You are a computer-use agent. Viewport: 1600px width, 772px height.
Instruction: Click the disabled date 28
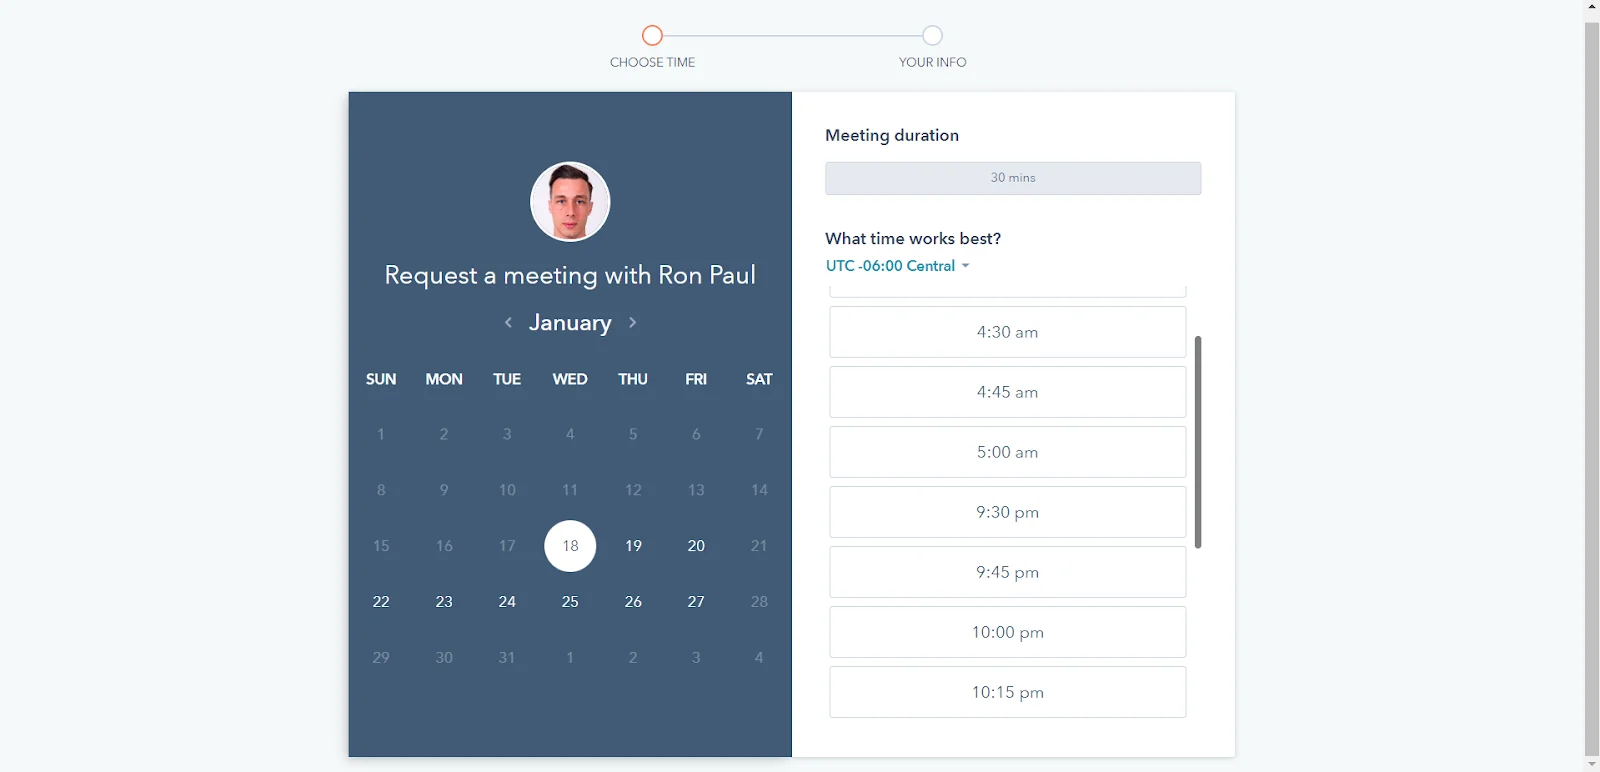click(x=759, y=602)
